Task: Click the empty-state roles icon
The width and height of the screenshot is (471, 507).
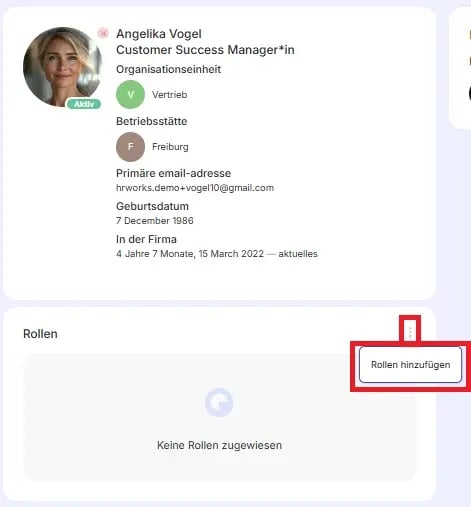Action: (x=219, y=402)
